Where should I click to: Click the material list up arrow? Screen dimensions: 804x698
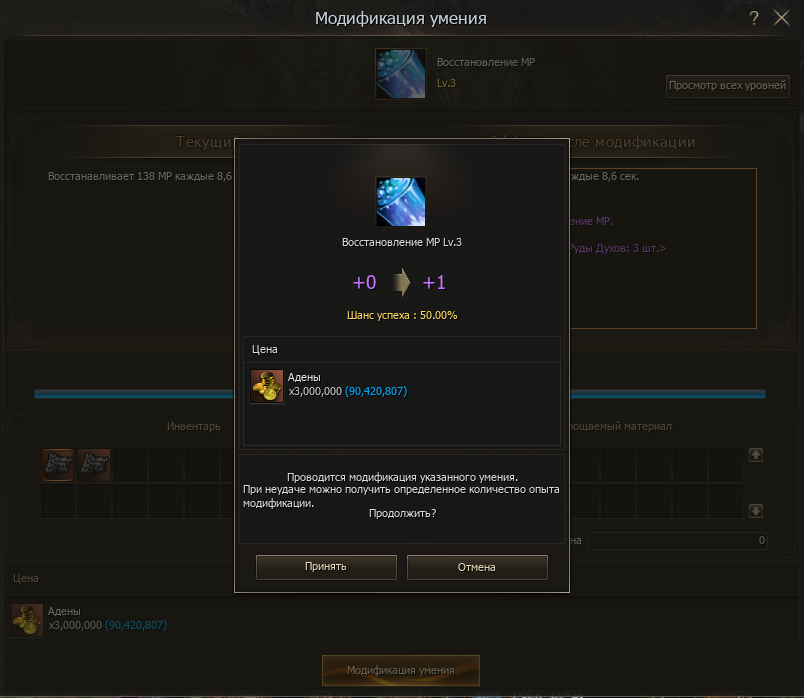click(756, 455)
